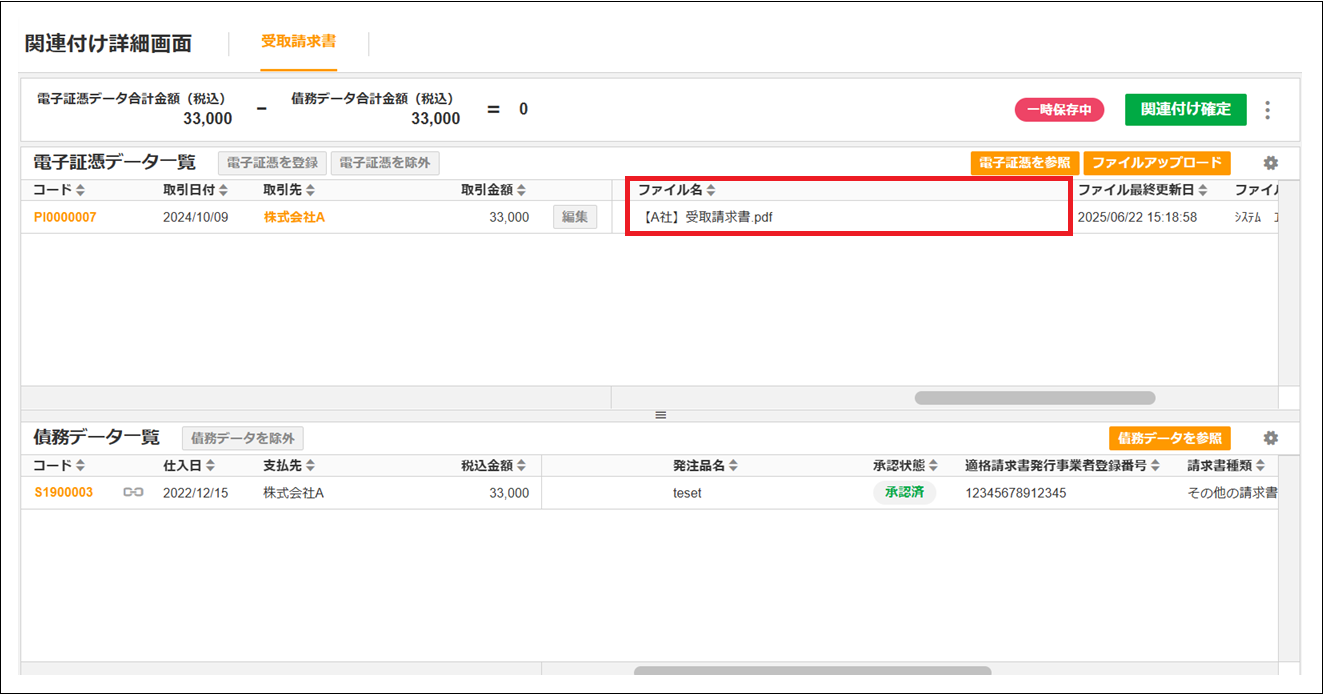This screenshot has height=695, width=1325.
Task: Open settings gear for 電子証憑データ一覧
Action: click(1271, 163)
